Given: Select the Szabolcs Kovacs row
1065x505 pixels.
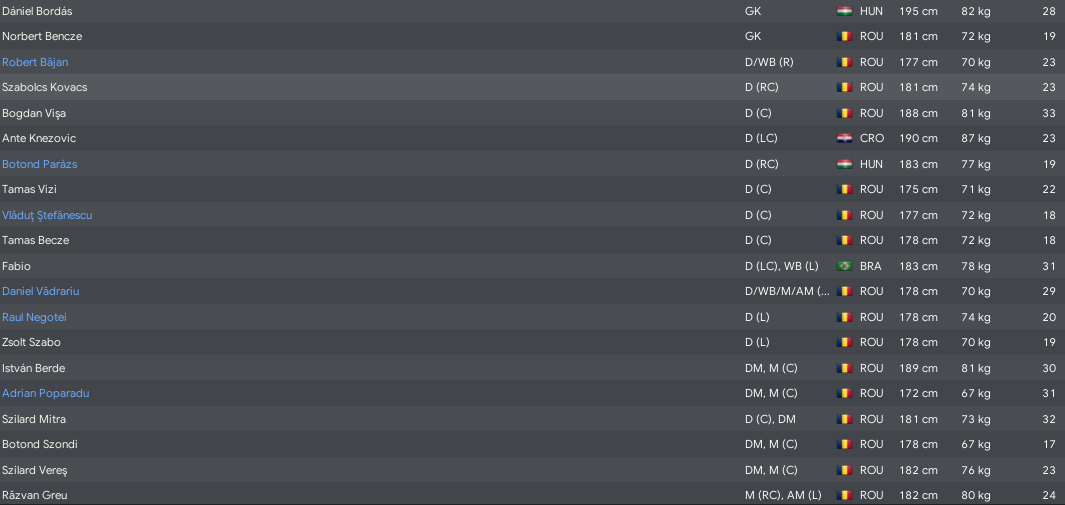Looking at the screenshot, I should [x=532, y=88].
